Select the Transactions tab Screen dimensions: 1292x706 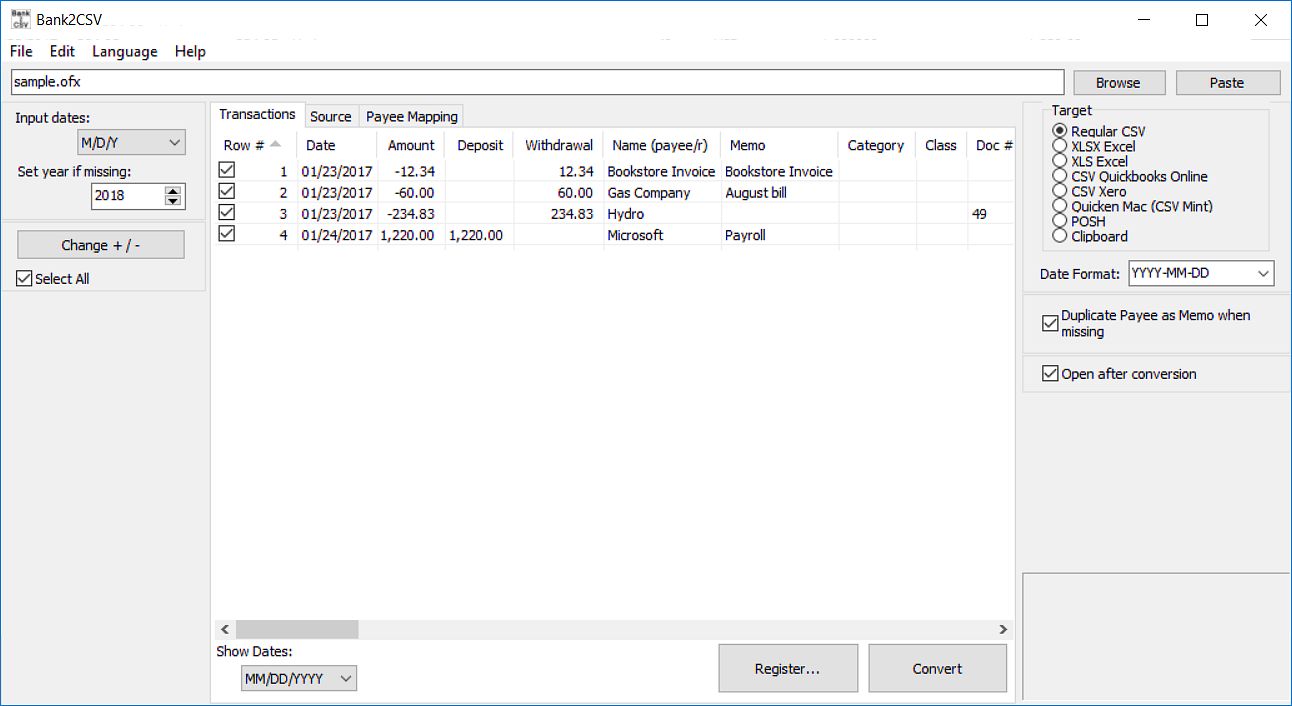[x=257, y=114]
